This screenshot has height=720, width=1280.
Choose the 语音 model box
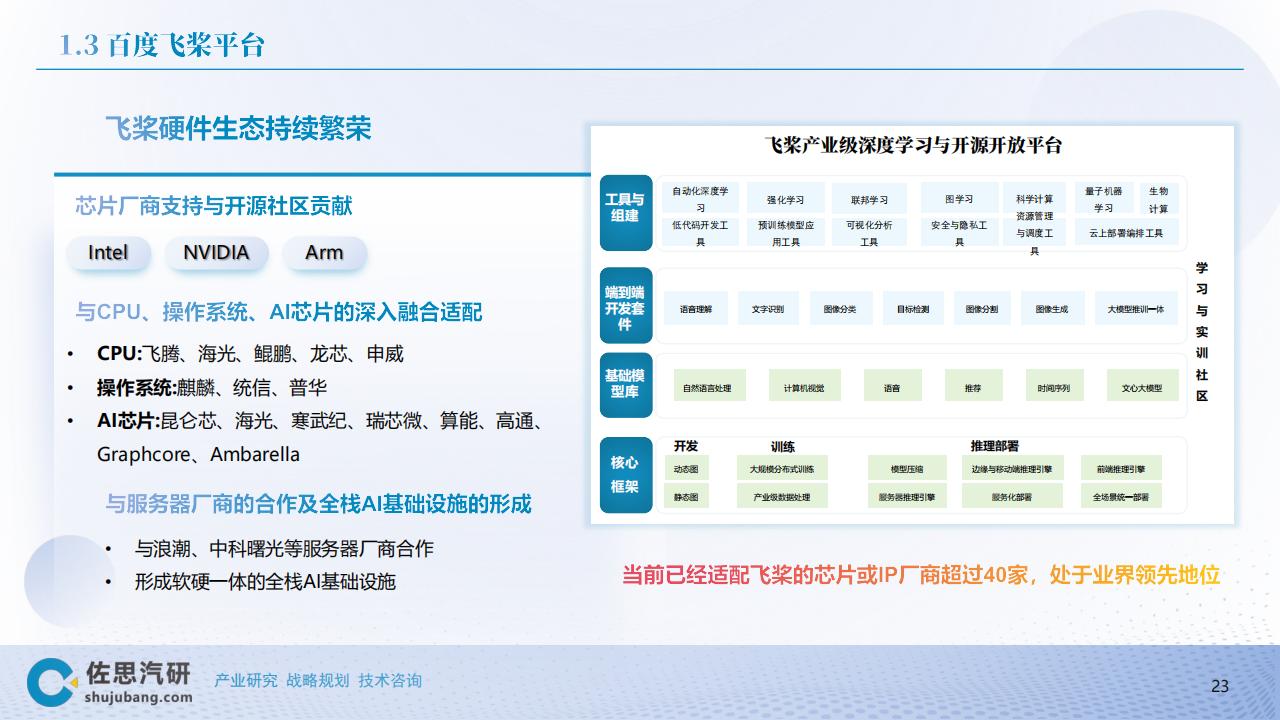tap(891, 387)
